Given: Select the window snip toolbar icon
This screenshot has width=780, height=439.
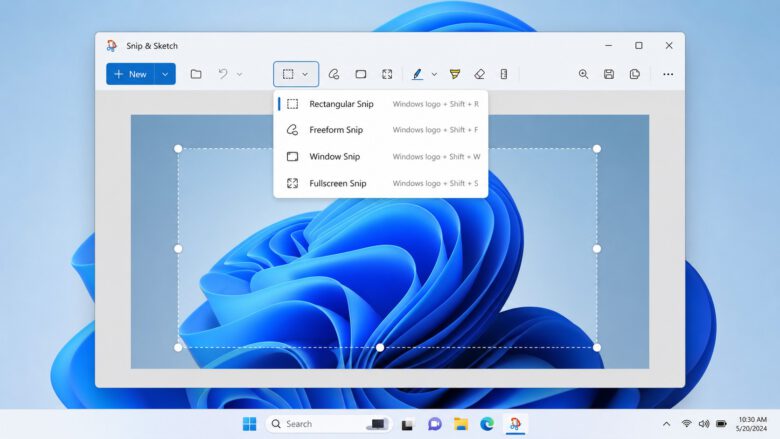Looking at the screenshot, I should point(361,74).
